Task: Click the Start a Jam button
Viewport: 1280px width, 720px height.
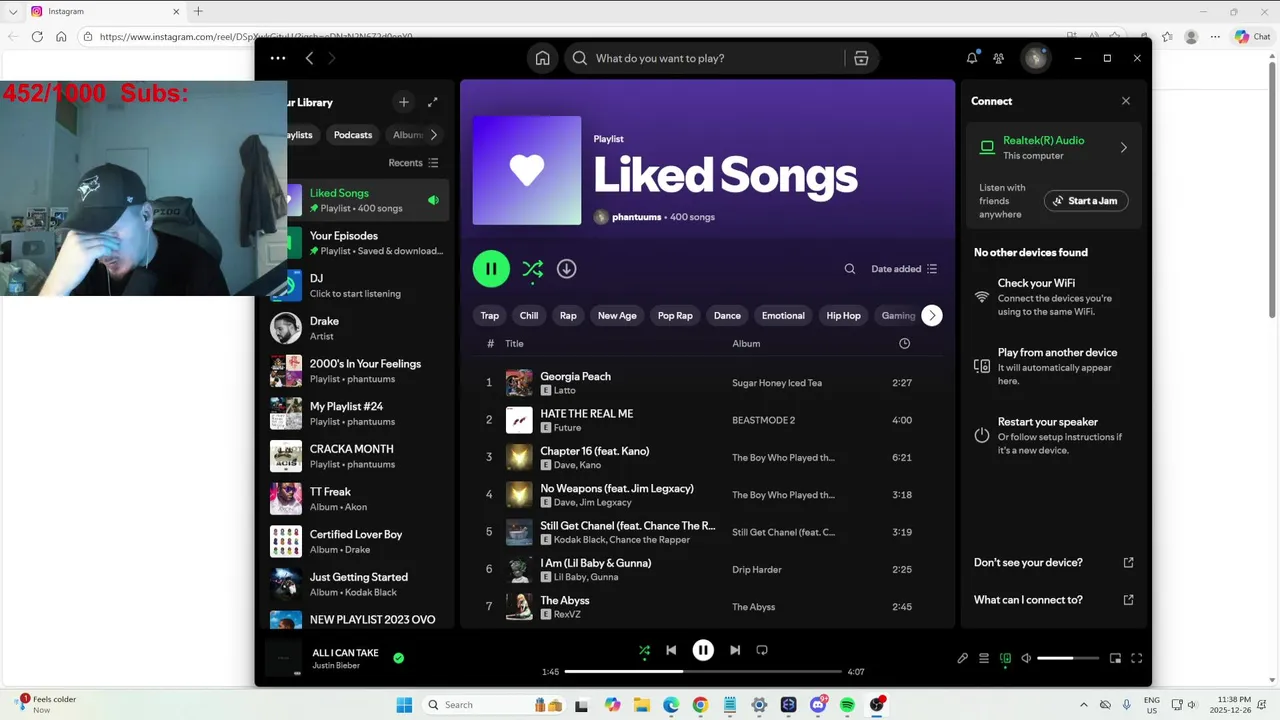Action: [1086, 201]
